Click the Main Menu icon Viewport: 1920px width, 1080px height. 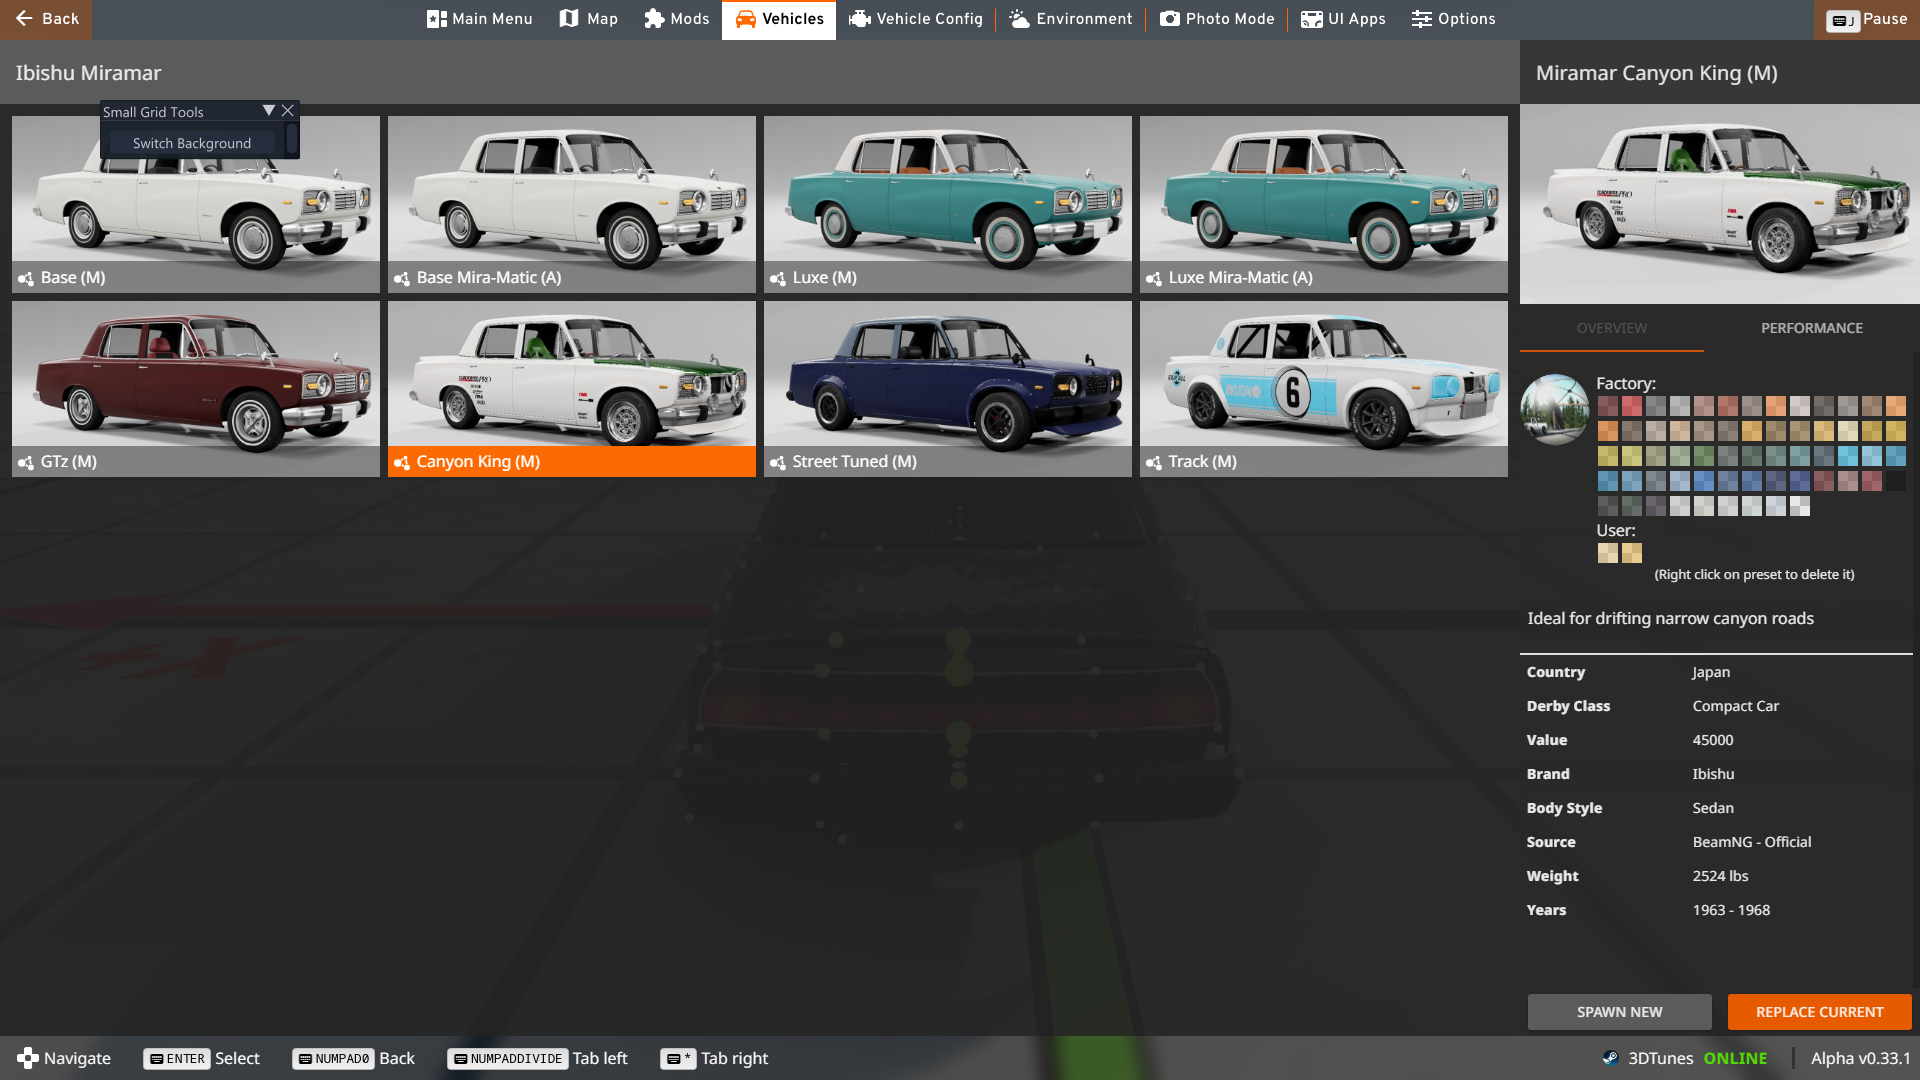pyautogui.click(x=436, y=19)
